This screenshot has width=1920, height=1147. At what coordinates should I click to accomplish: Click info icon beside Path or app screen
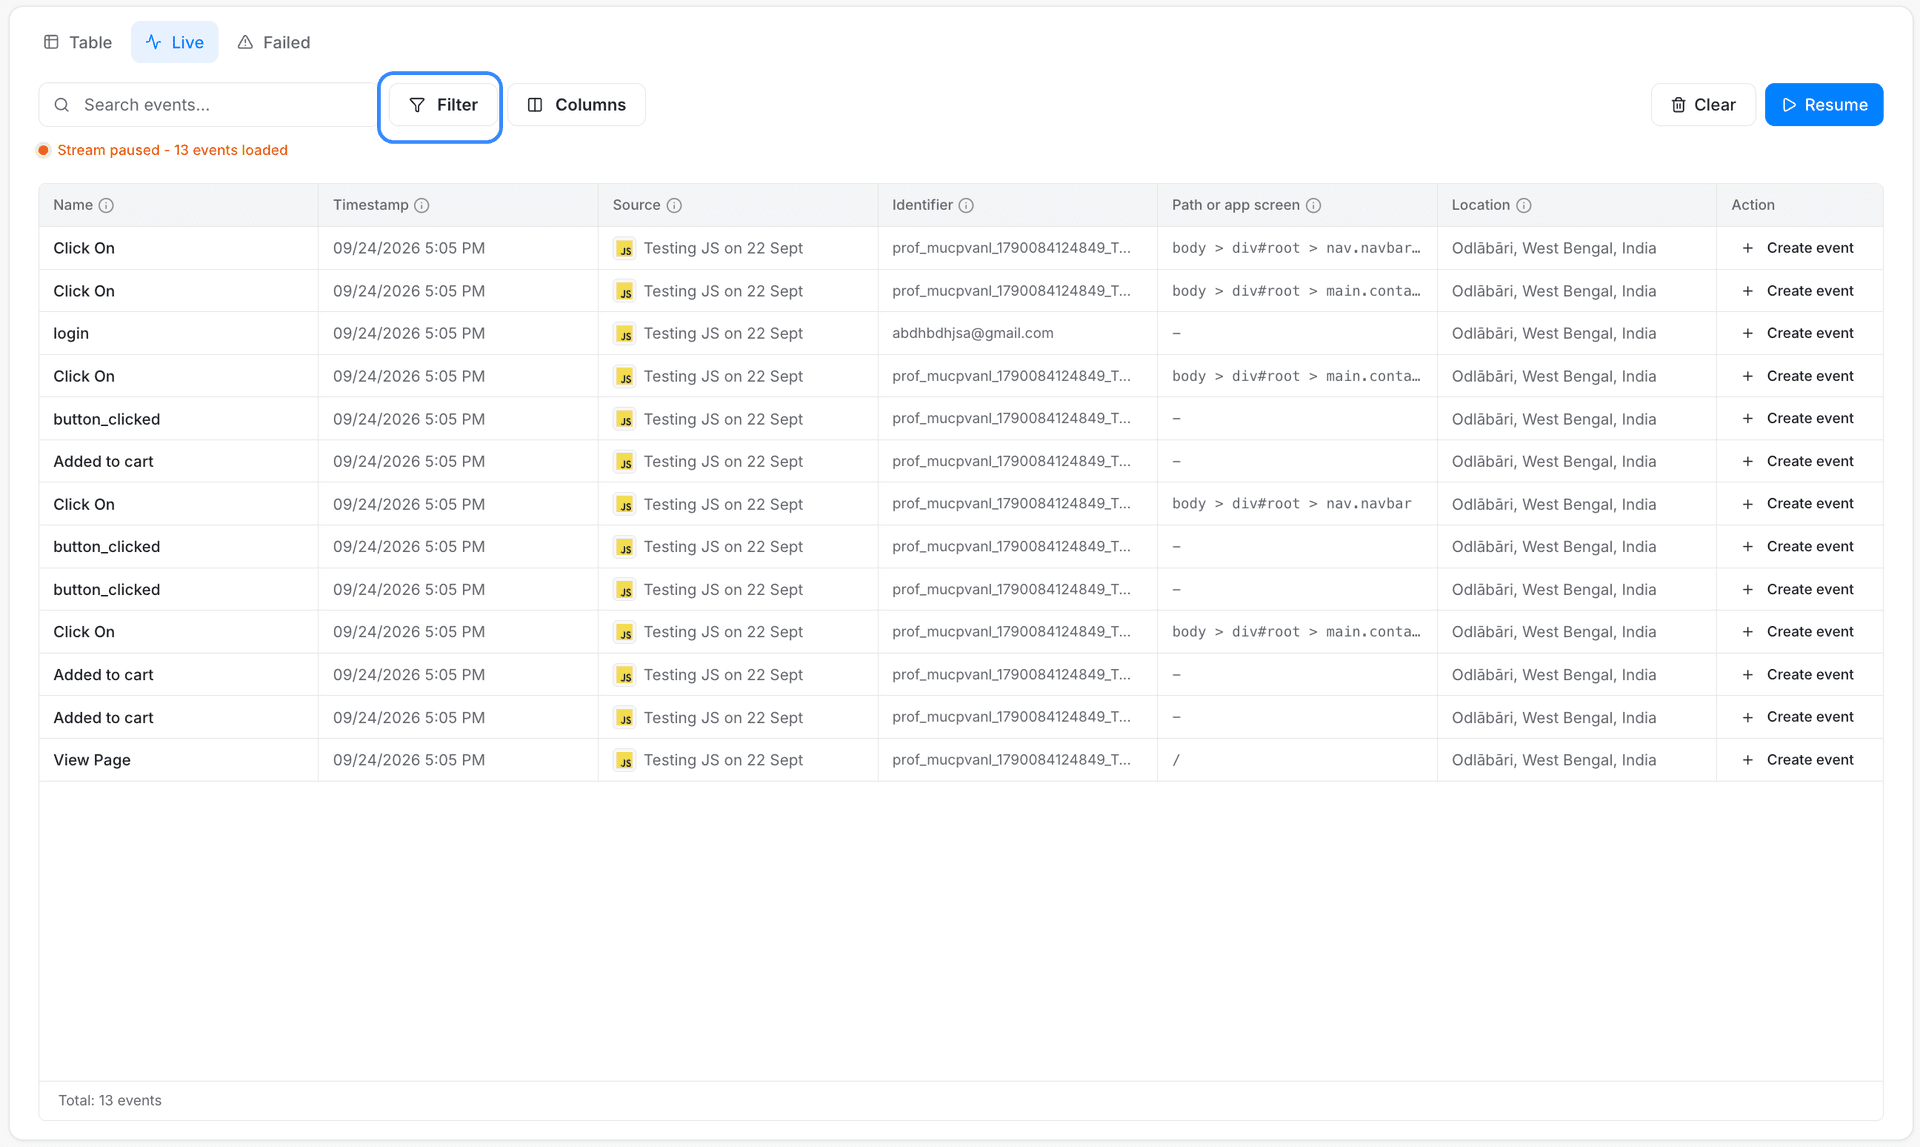1314,205
